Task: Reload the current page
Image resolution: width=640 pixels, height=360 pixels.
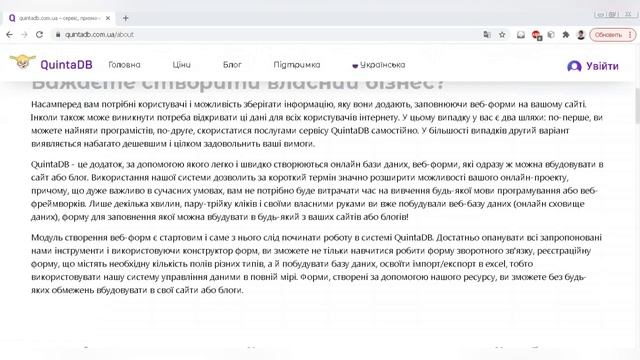Action: tap(39, 35)
